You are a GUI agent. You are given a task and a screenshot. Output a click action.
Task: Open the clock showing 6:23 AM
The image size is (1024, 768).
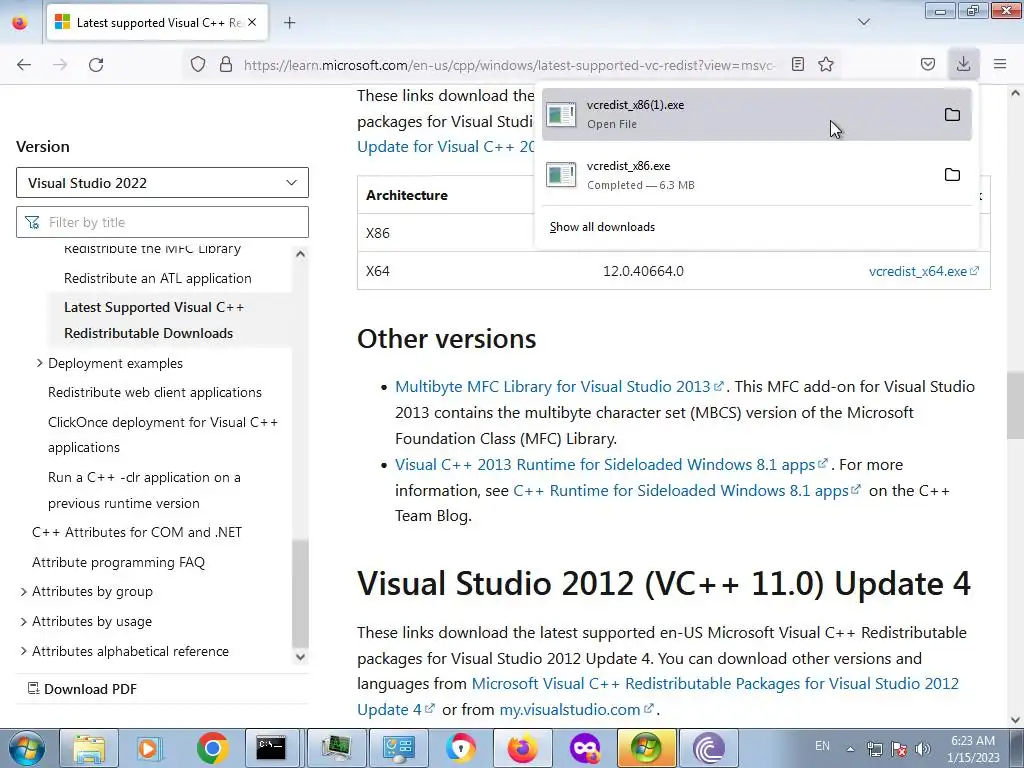point(973,749)
